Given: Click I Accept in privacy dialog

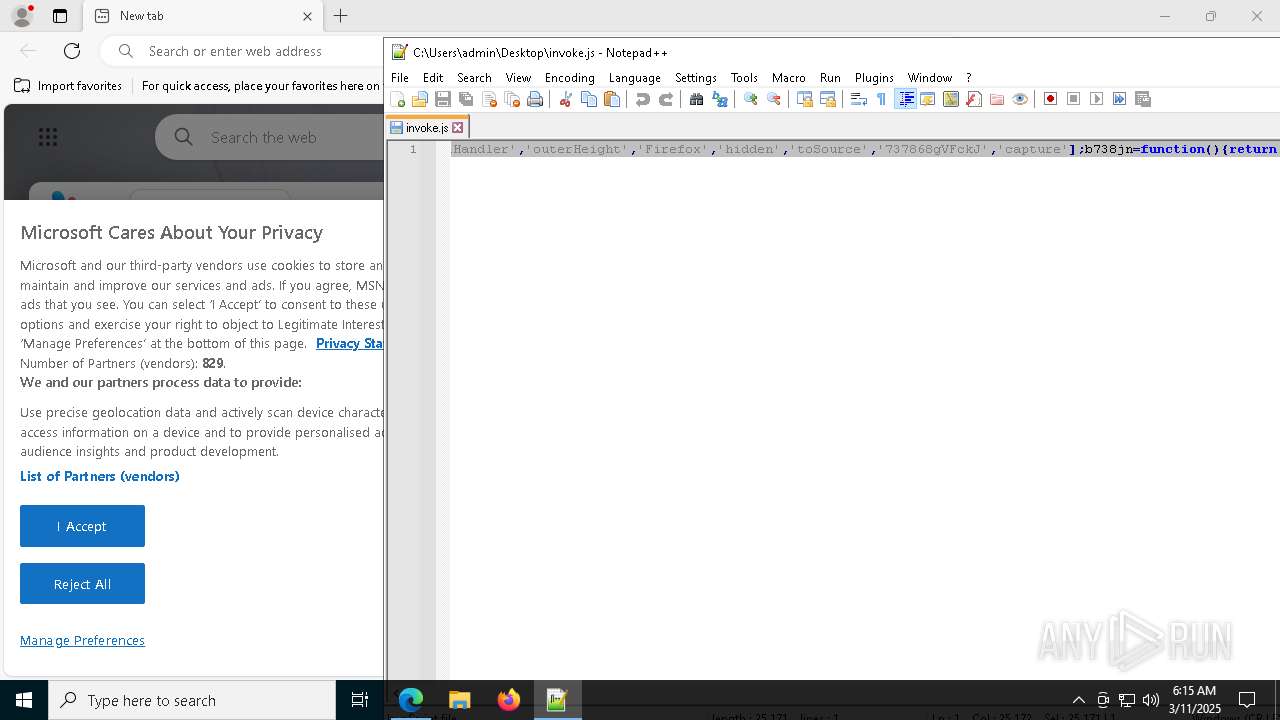Looking at the screenshot, I should coord(82,526).
